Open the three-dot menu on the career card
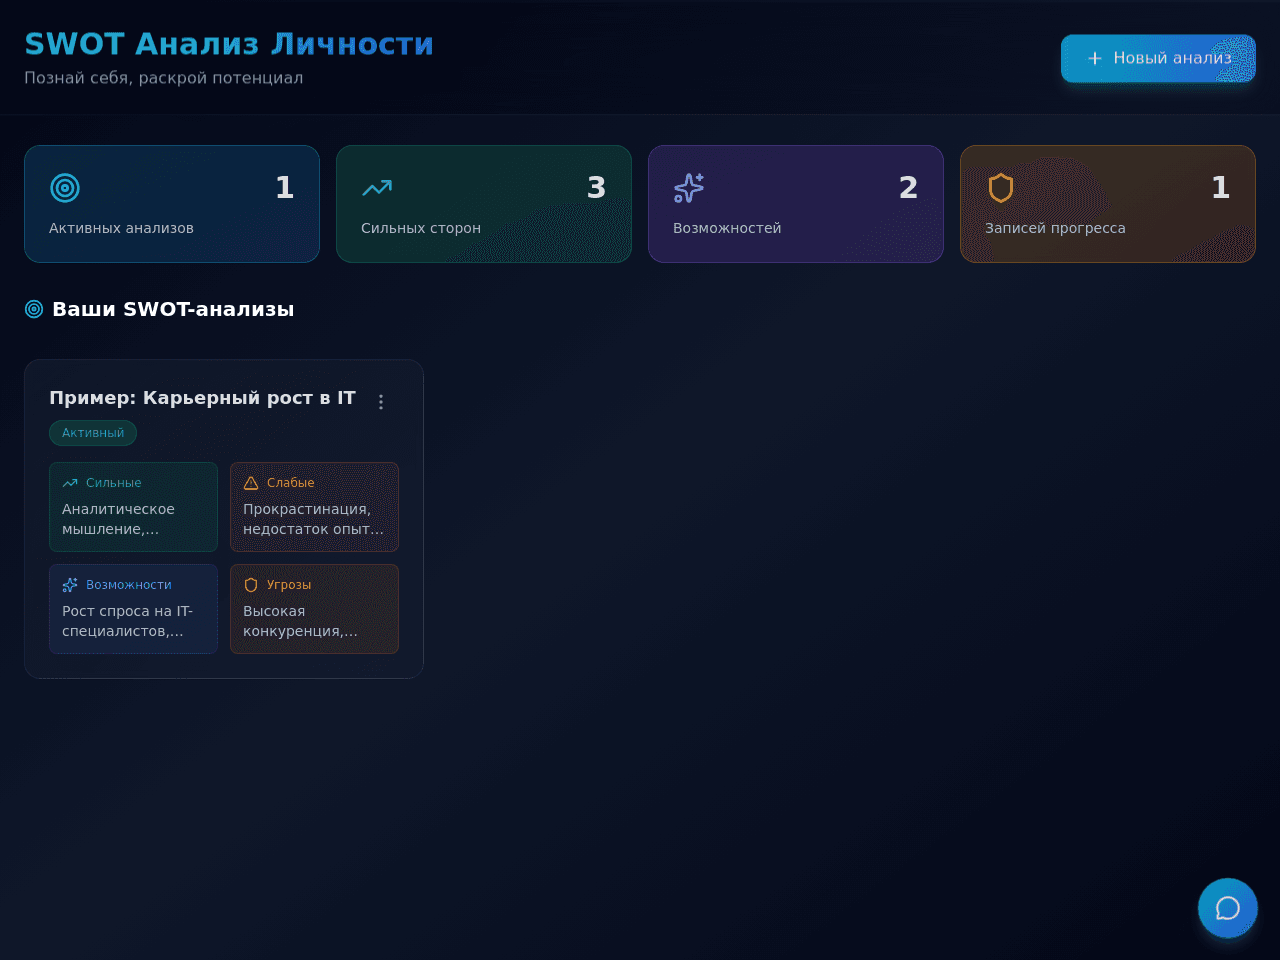The image size is (1280, 960). coord(381,402)
